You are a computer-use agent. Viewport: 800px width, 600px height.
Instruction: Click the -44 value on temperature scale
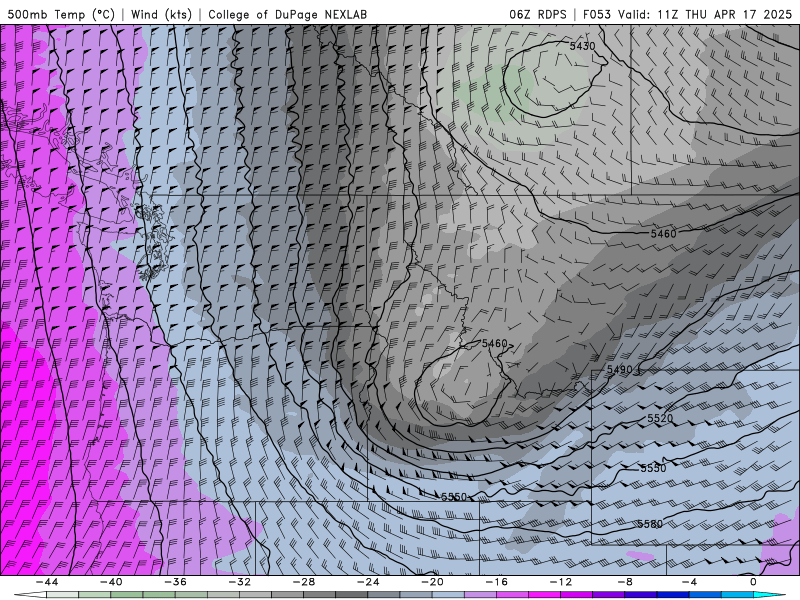pos(47,582)
